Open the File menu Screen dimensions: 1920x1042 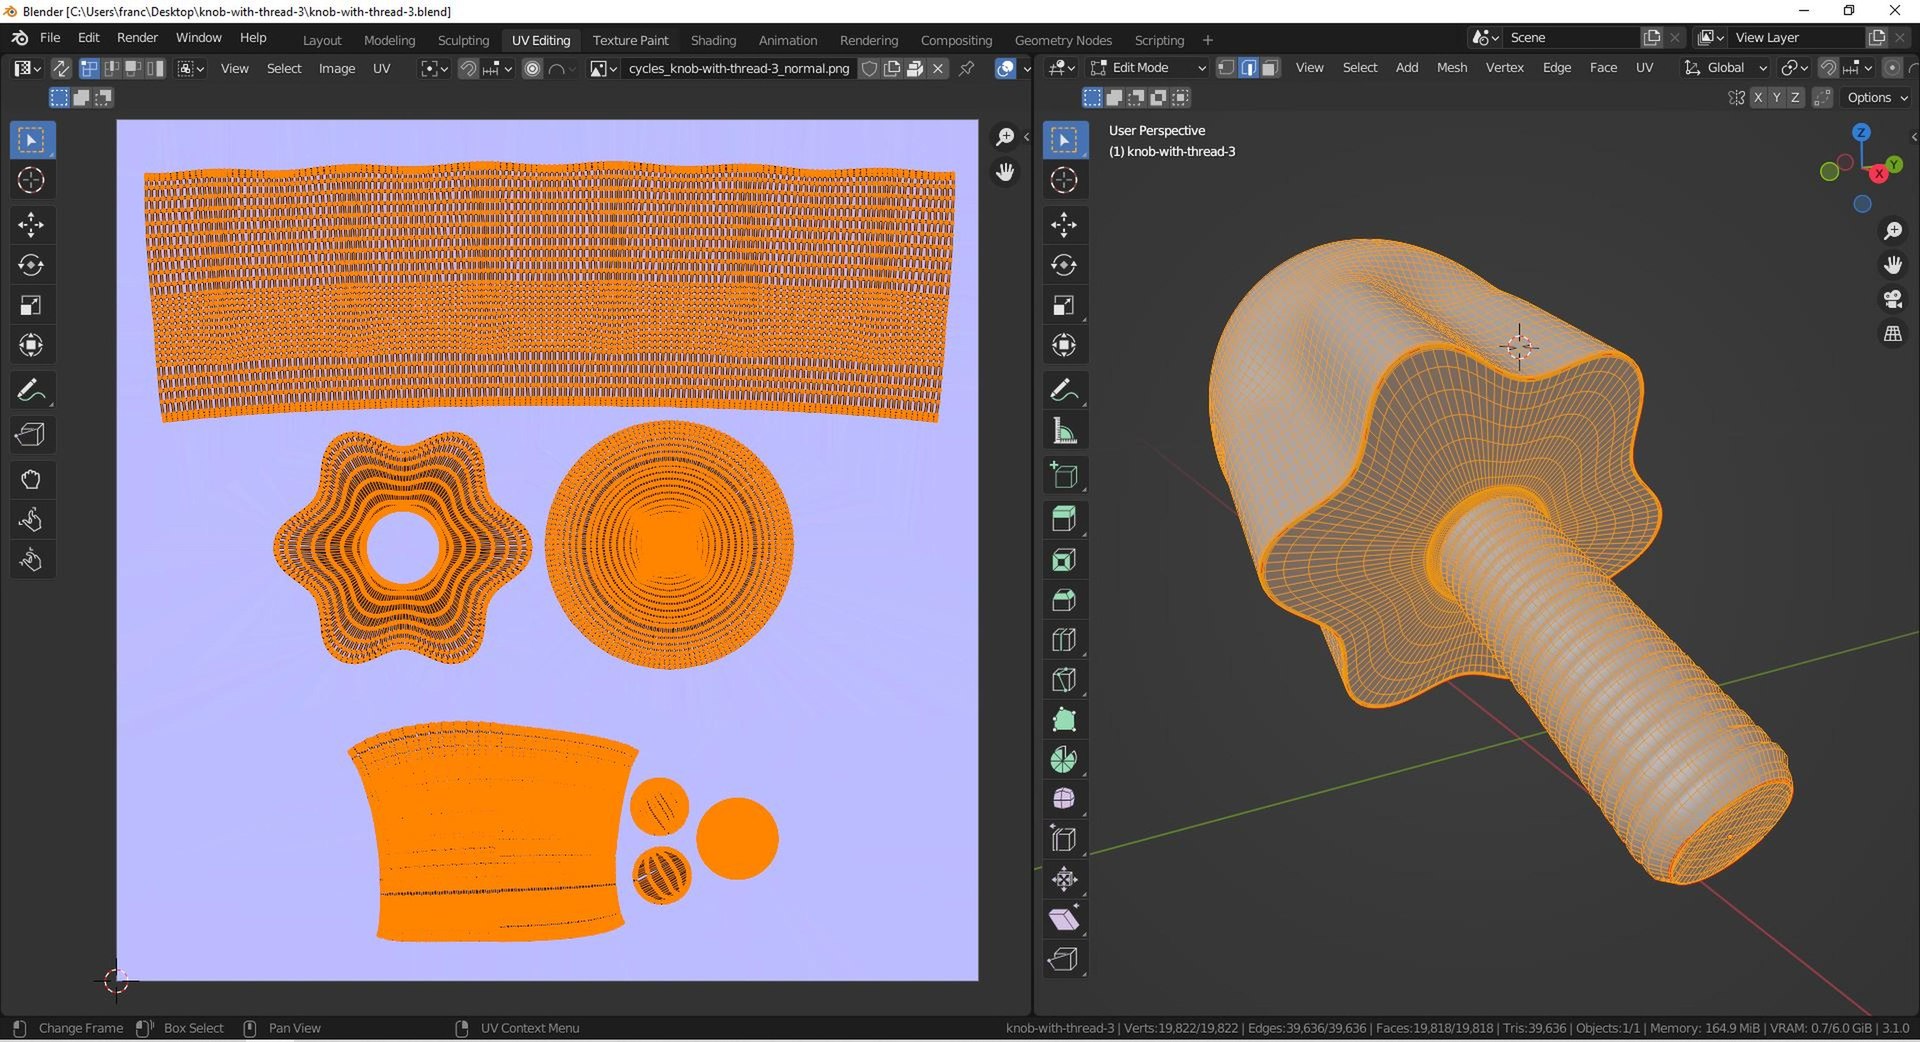point(50,37)
